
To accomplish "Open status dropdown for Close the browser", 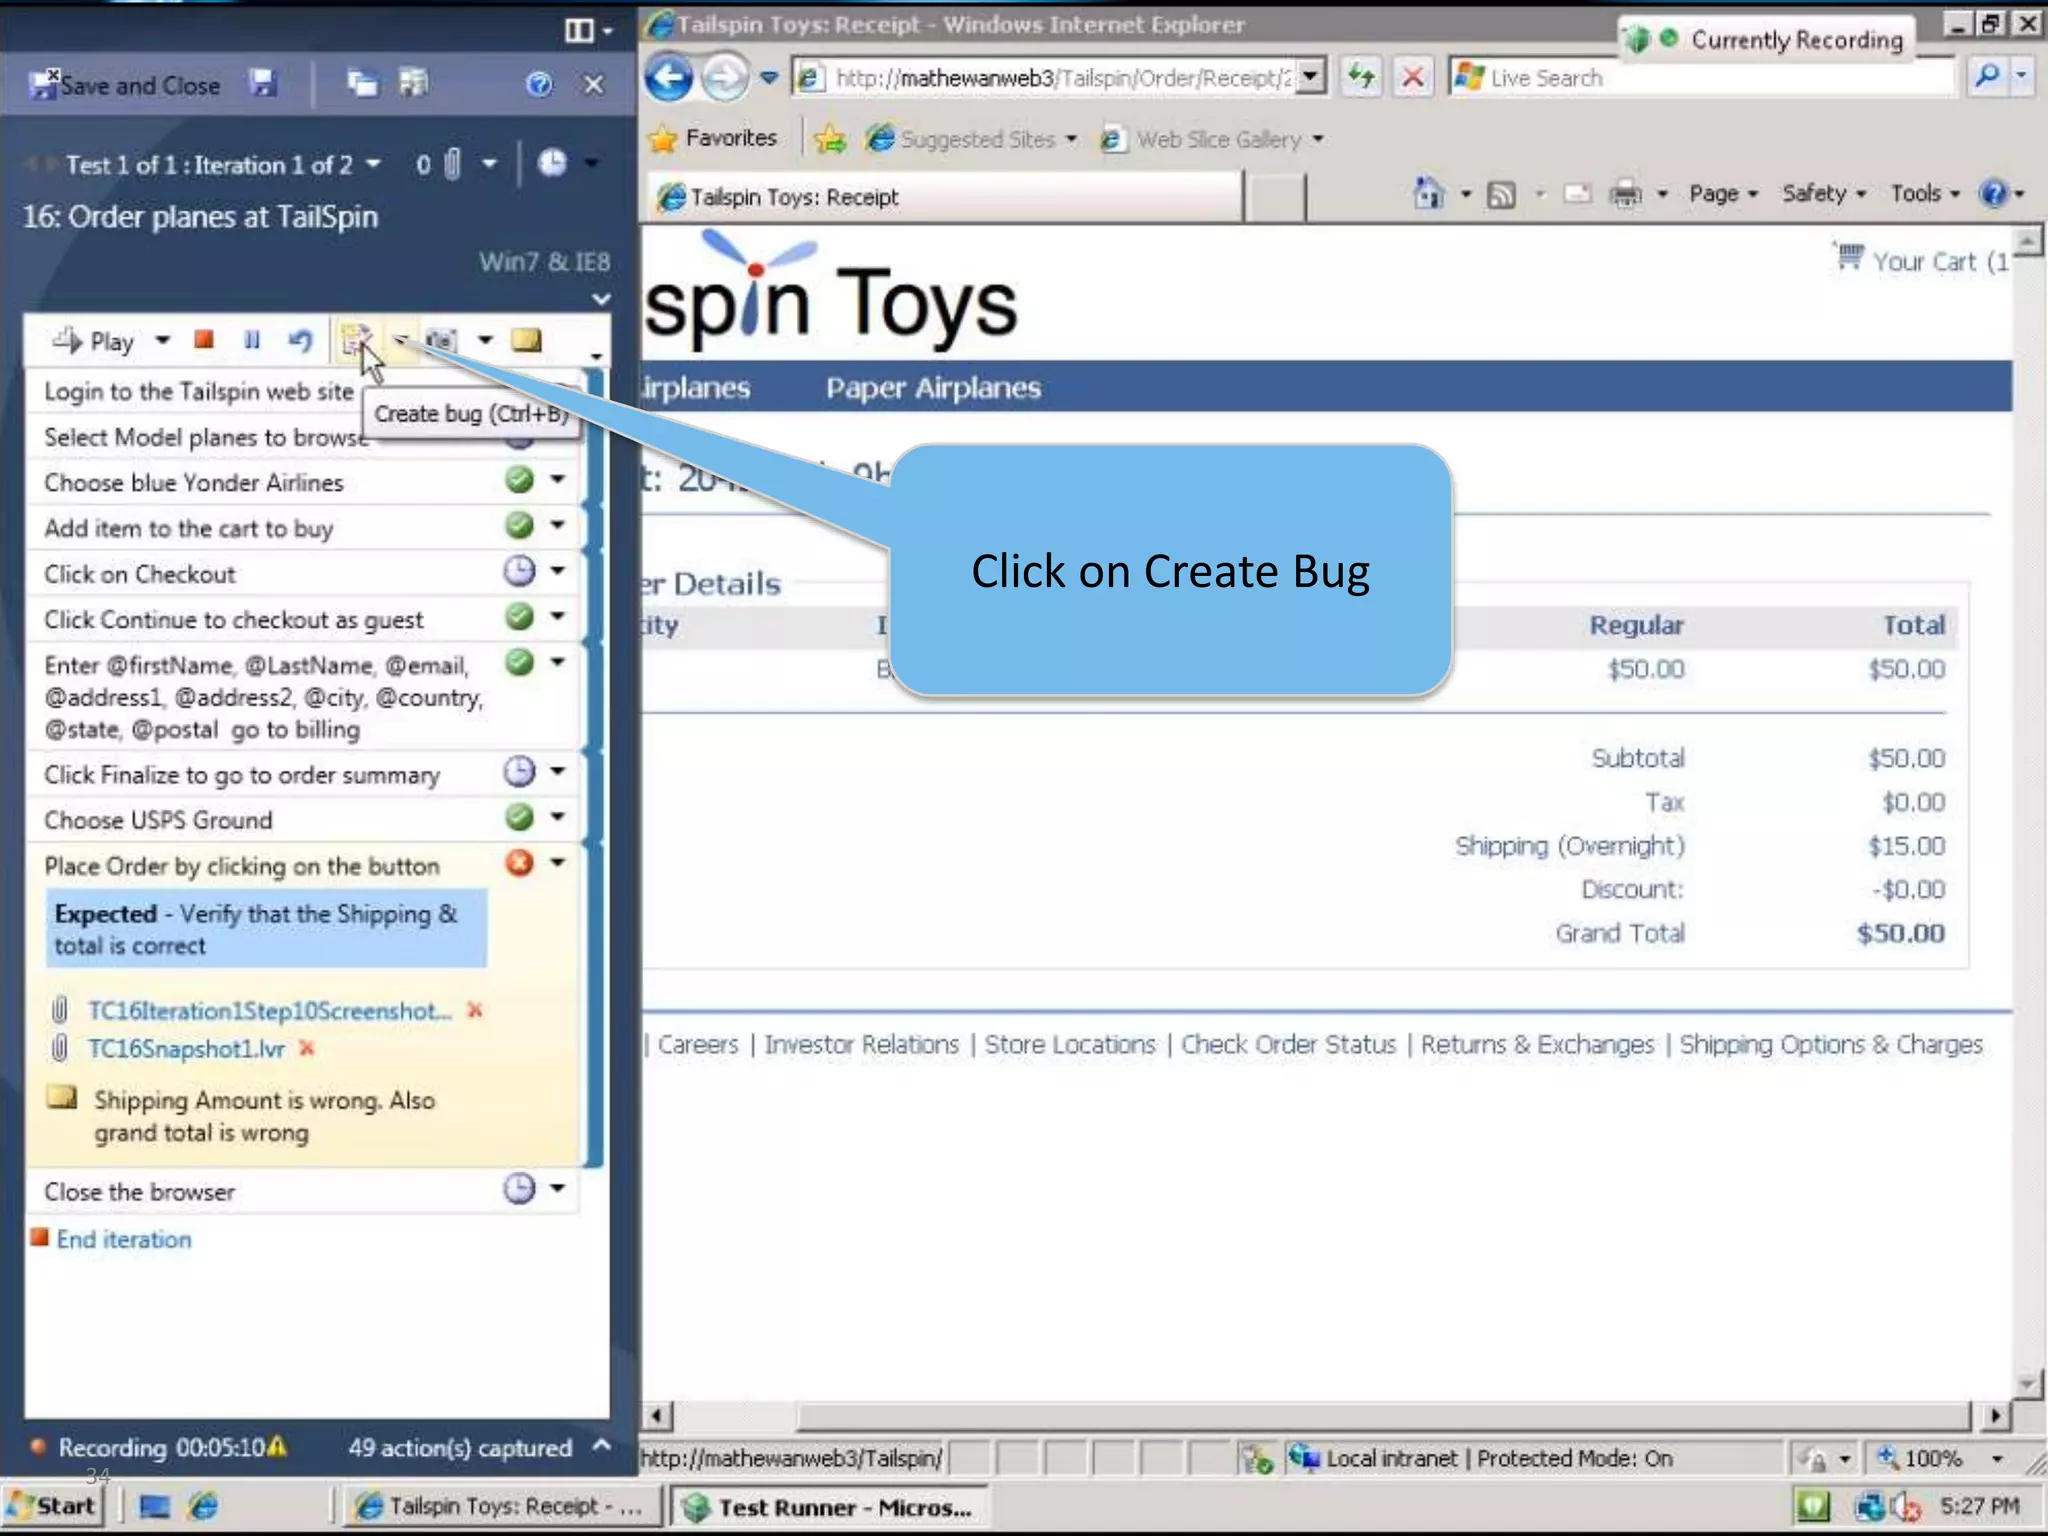I will (558, 1188).
